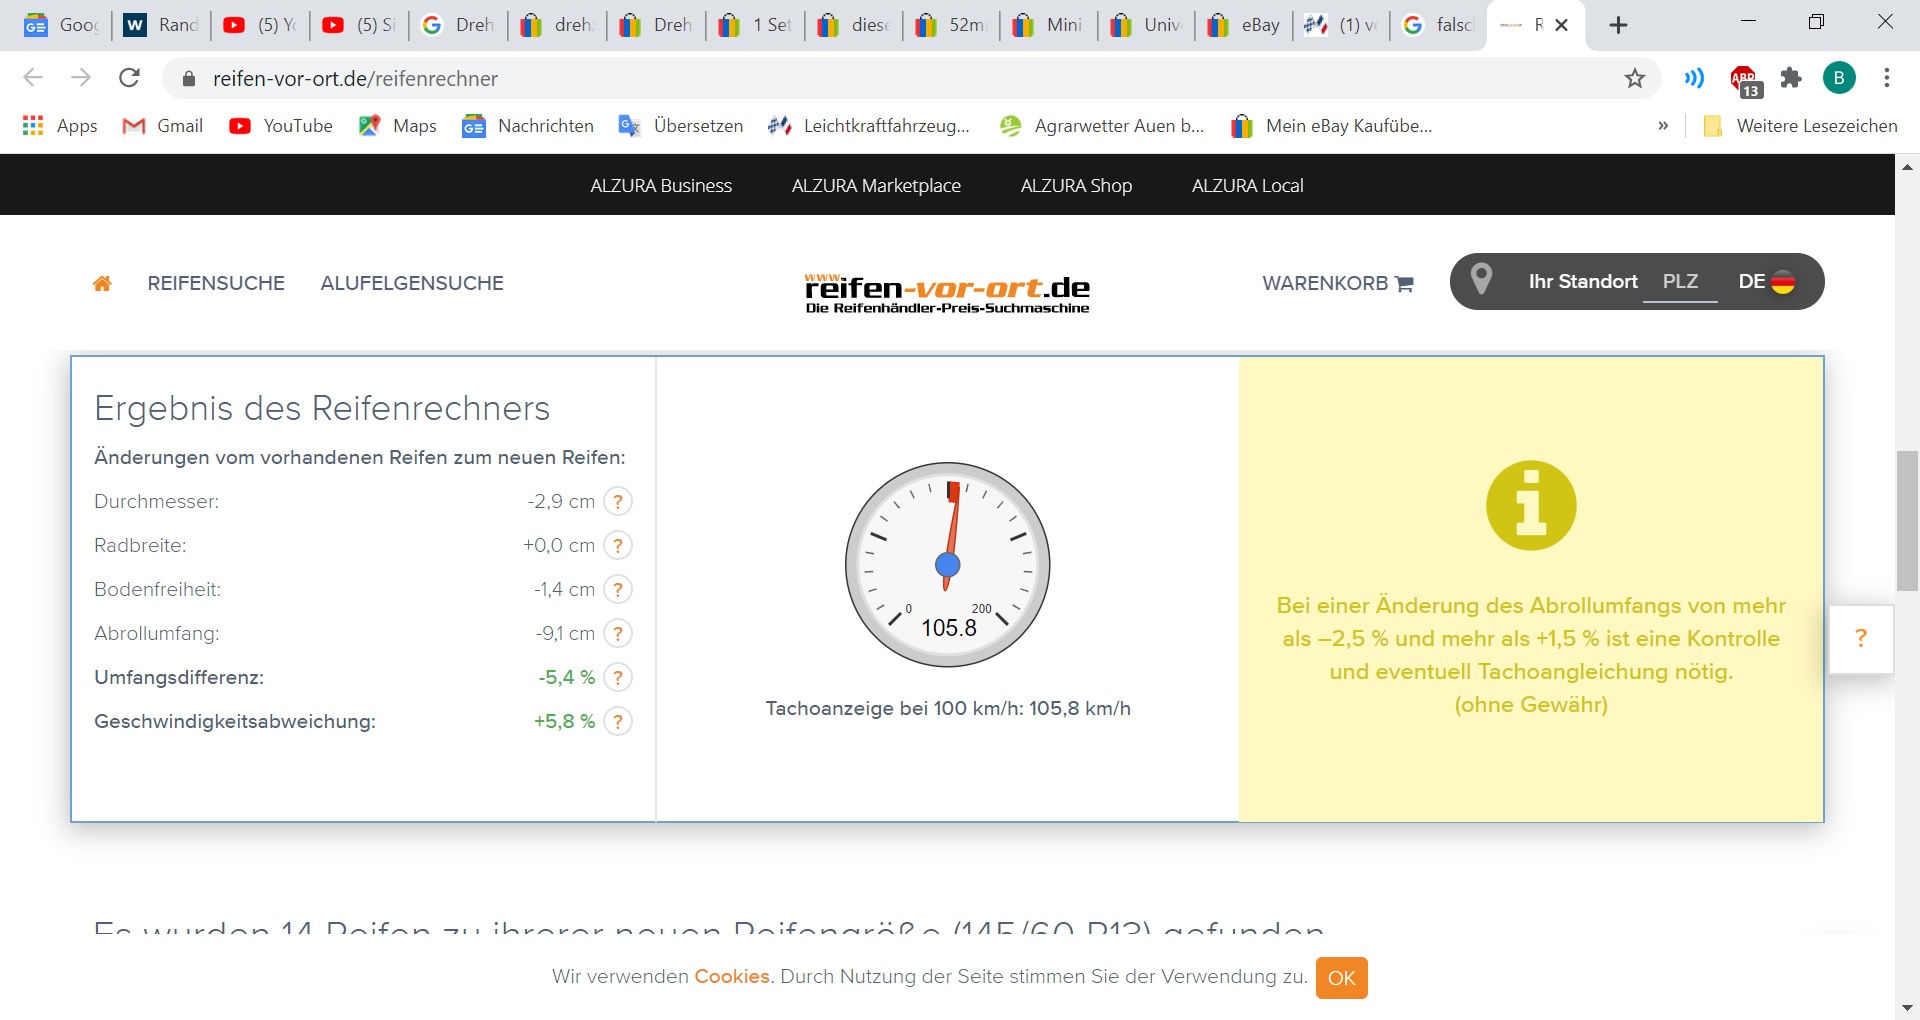The image size is (1920, 1020).
Task: Open the Leichtkraftfahrzeug bookmark
Action: coord(869,126)
